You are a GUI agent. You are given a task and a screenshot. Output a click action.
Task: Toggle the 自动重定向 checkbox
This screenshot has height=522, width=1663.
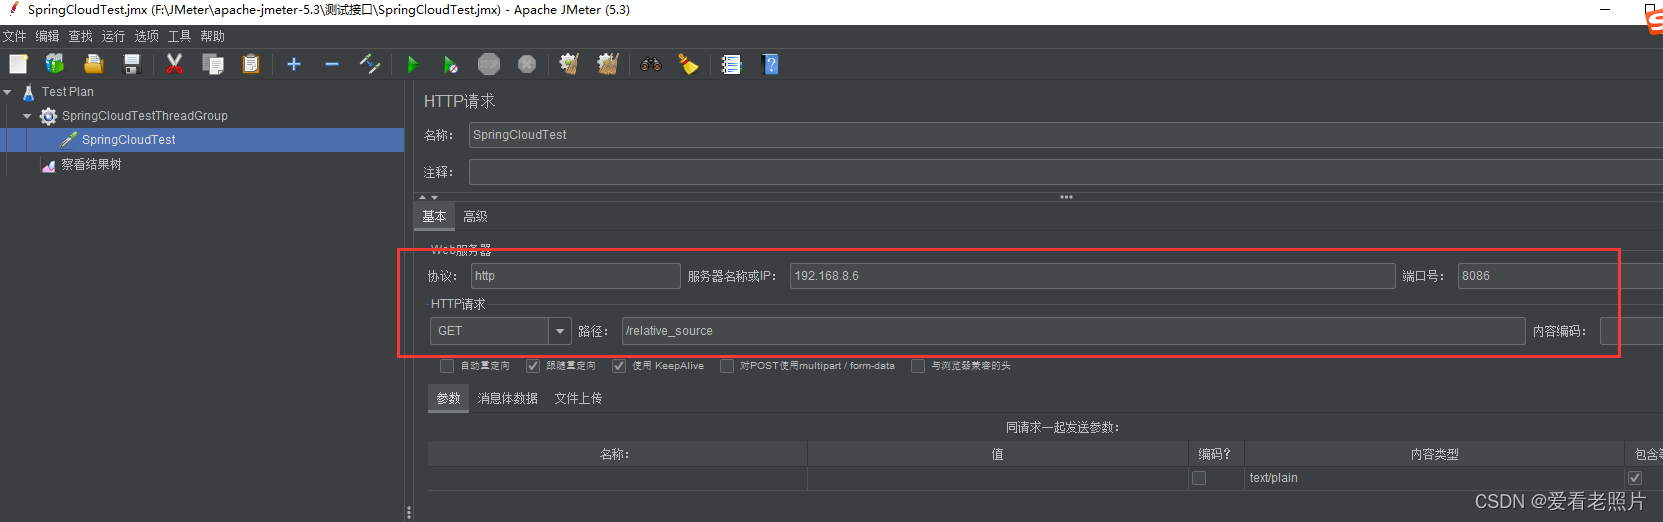point(447,366)
